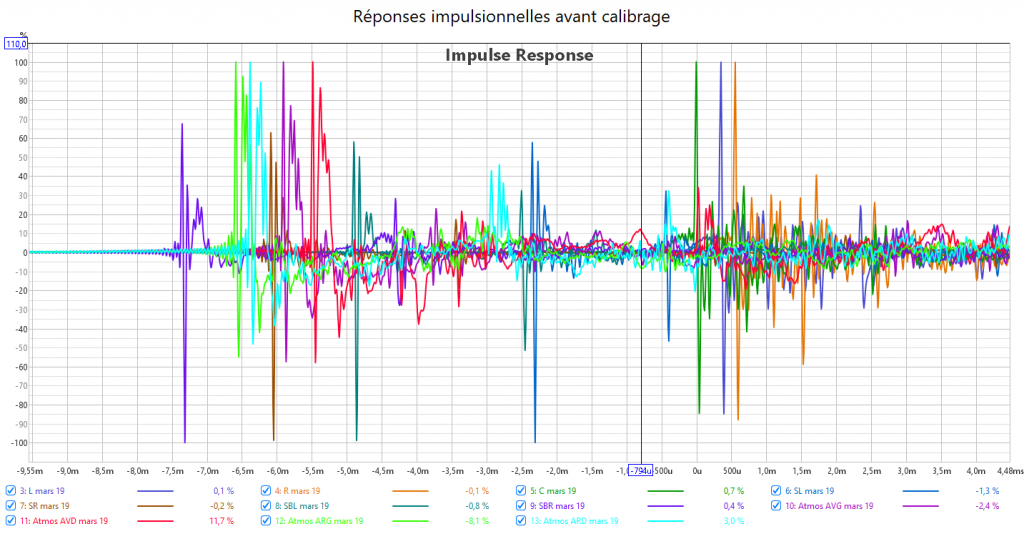Viewport: 1024px width, 544px height.
Task: Click the purple line swatch for L trace
Action: pyautogui.click(x=155, y=491)
